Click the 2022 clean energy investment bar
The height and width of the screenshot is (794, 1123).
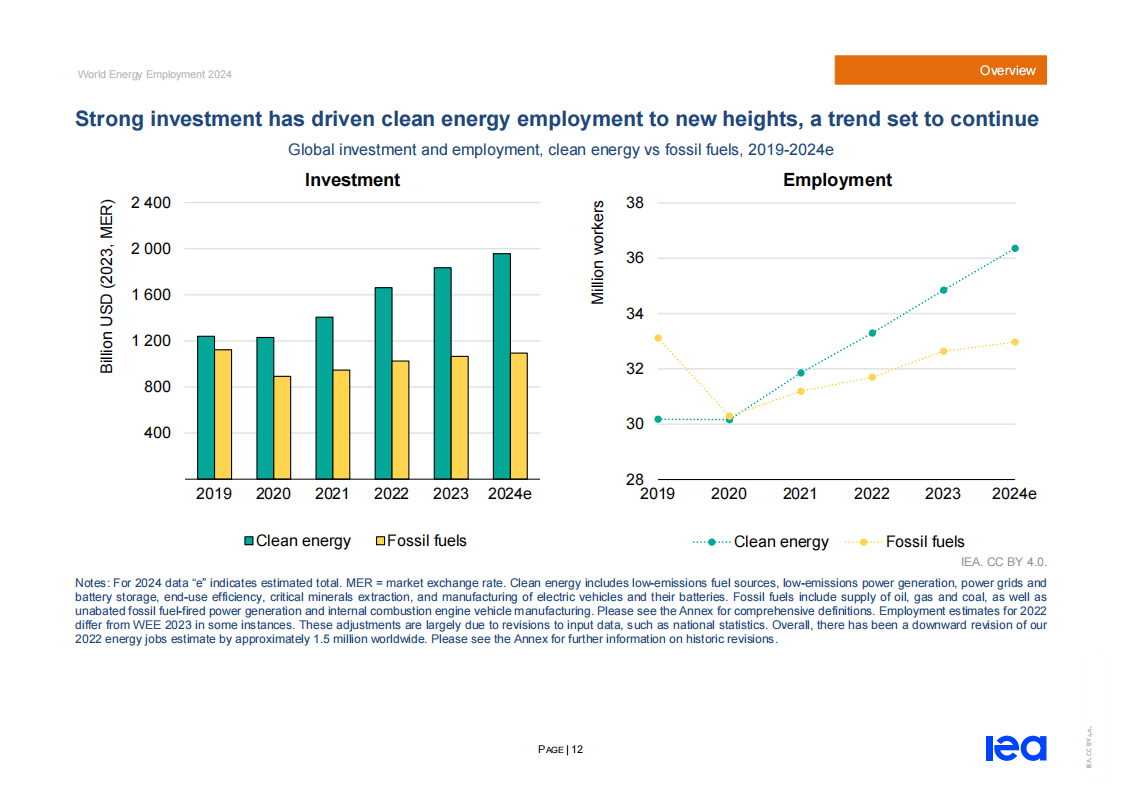pyautogui.click(x=383, y=384)
